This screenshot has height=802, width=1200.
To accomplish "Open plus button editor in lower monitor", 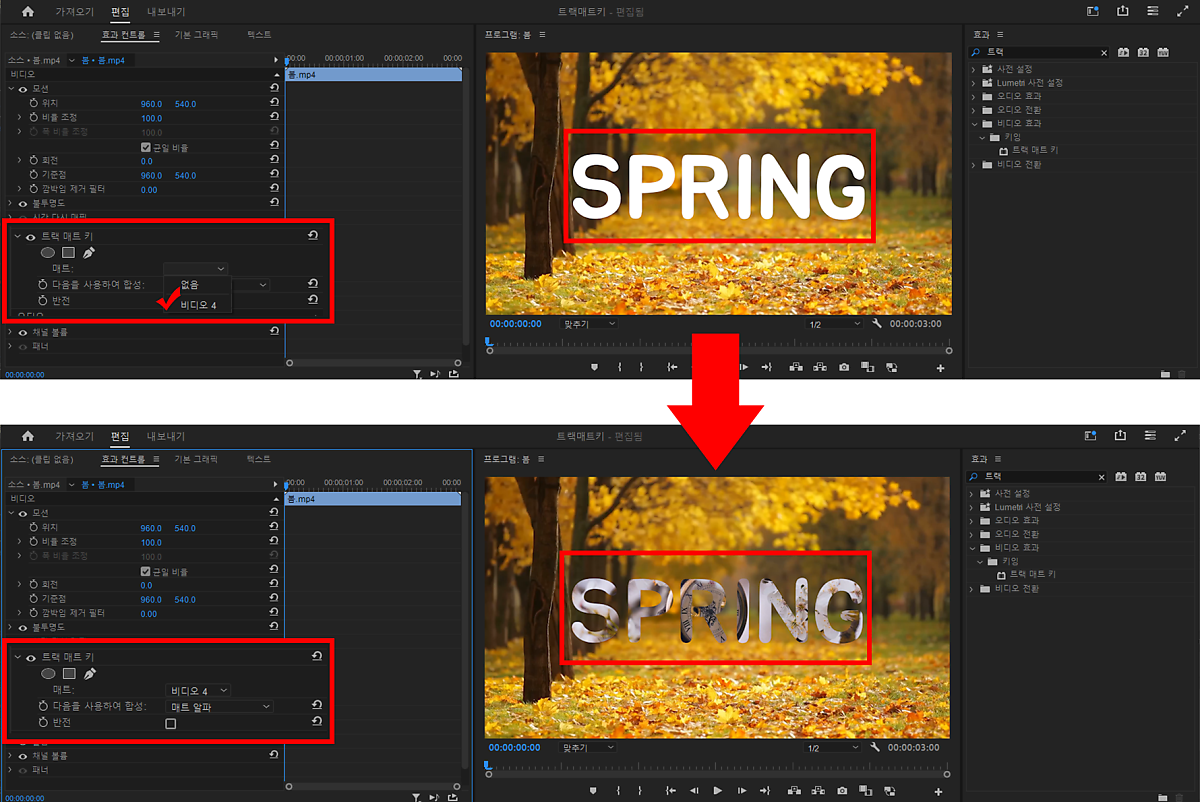I will (x=939, y=792).
